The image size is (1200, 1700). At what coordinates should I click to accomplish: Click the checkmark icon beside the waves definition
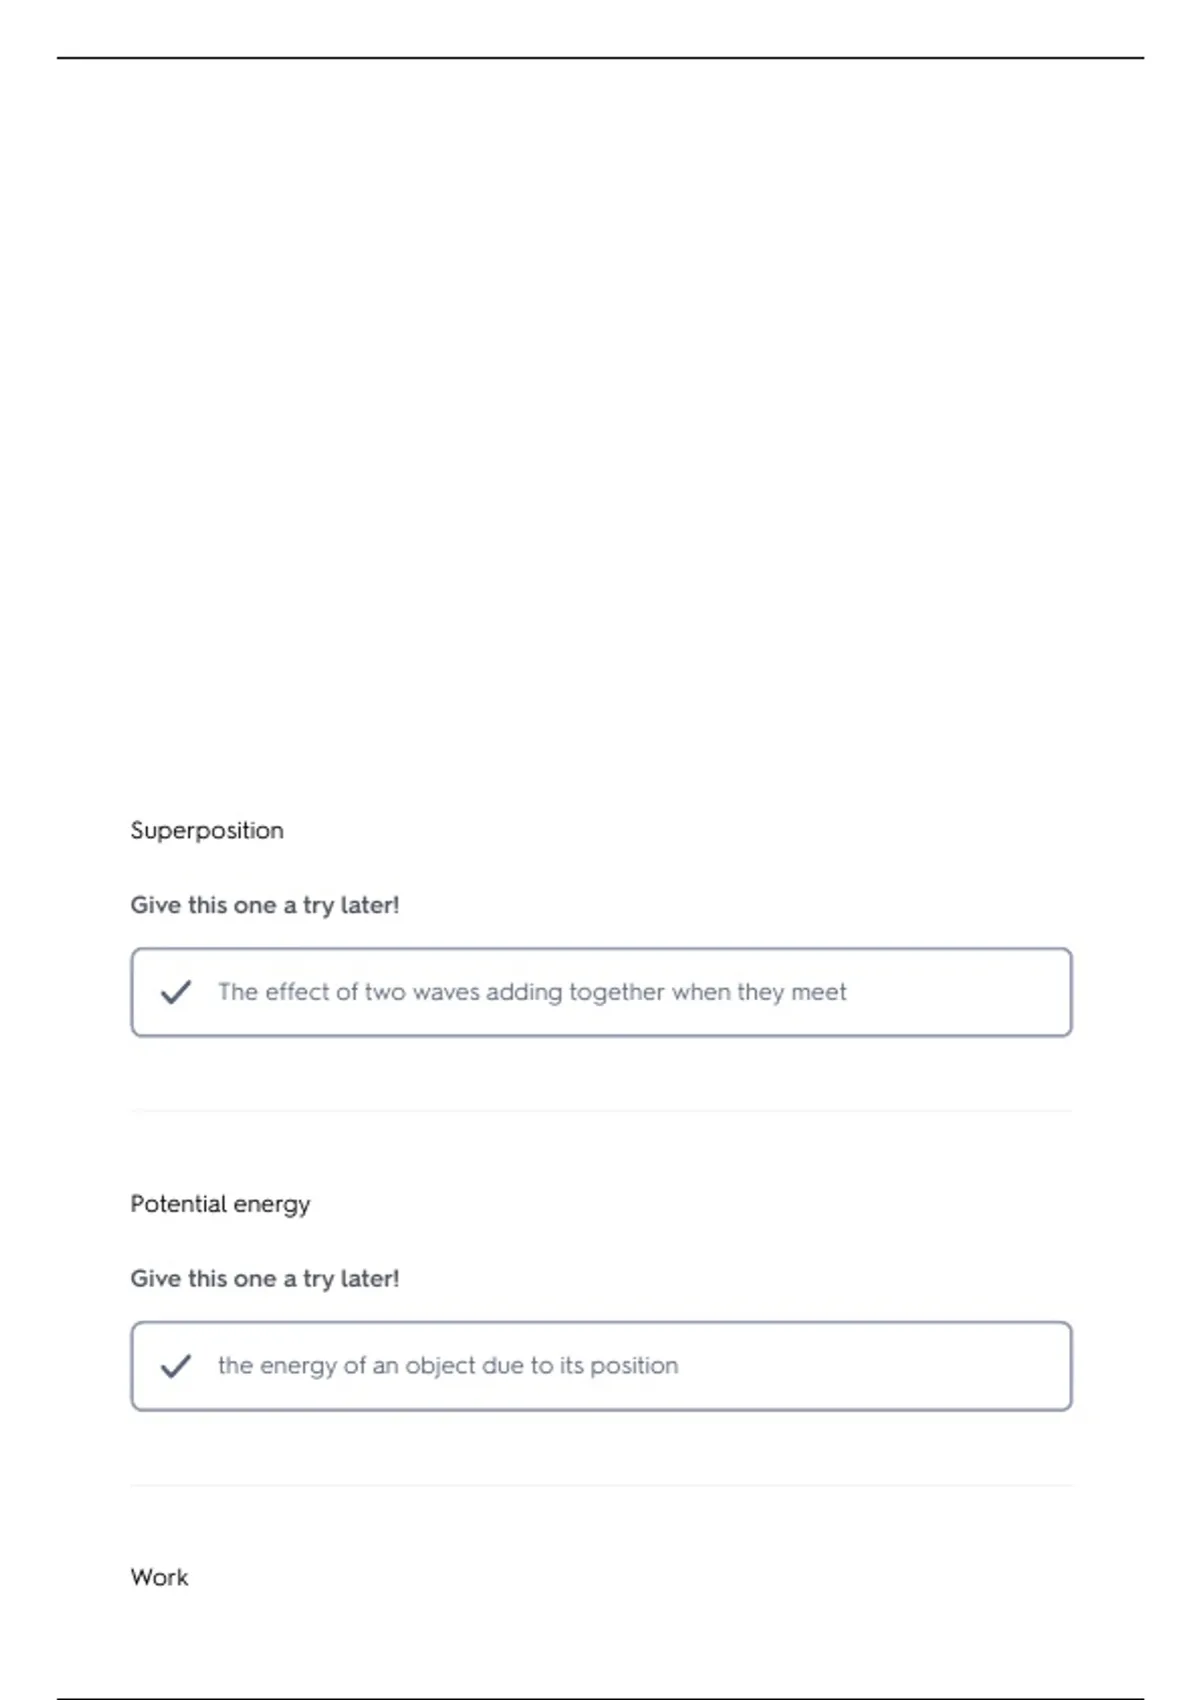point(176,992)
